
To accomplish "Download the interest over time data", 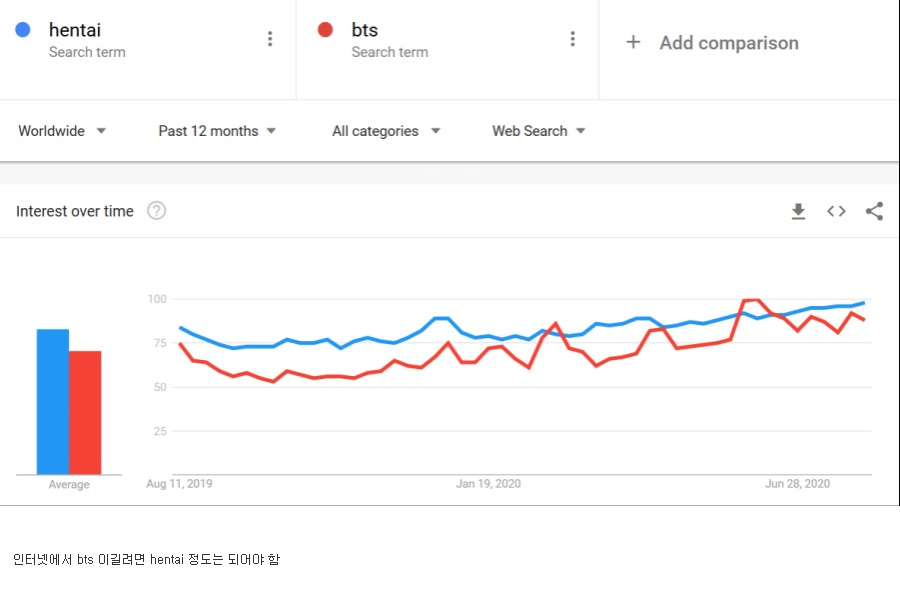I will [x=798, y=211].
